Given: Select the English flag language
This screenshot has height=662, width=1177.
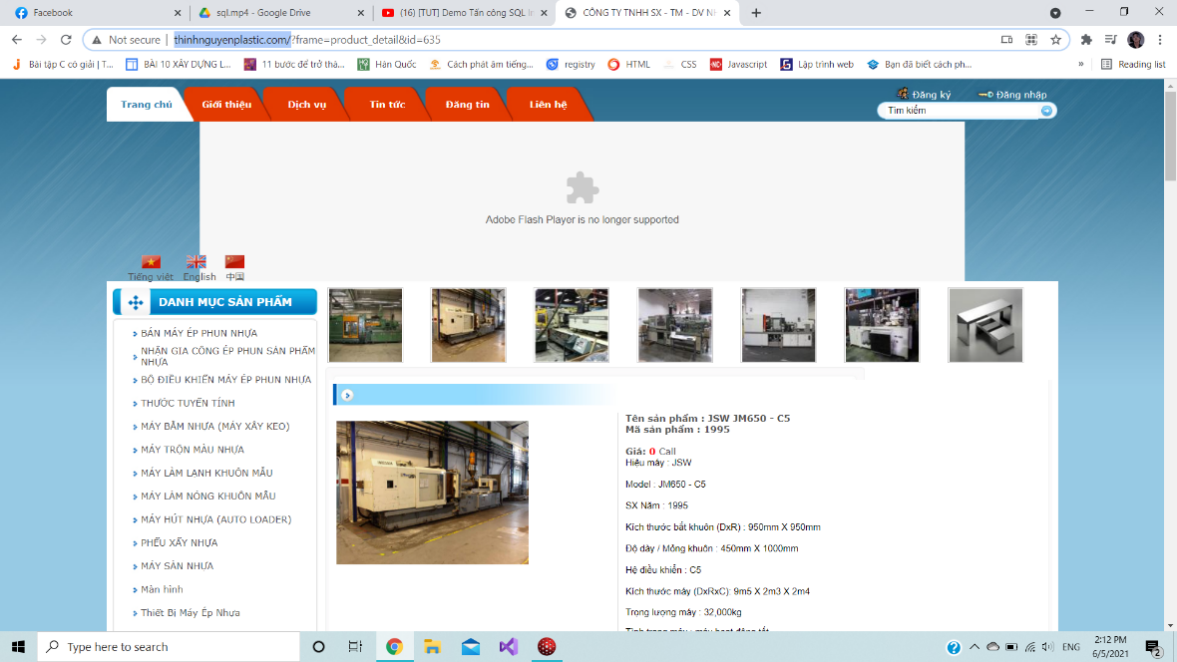Looking at the screenshot, I should 196,262.
